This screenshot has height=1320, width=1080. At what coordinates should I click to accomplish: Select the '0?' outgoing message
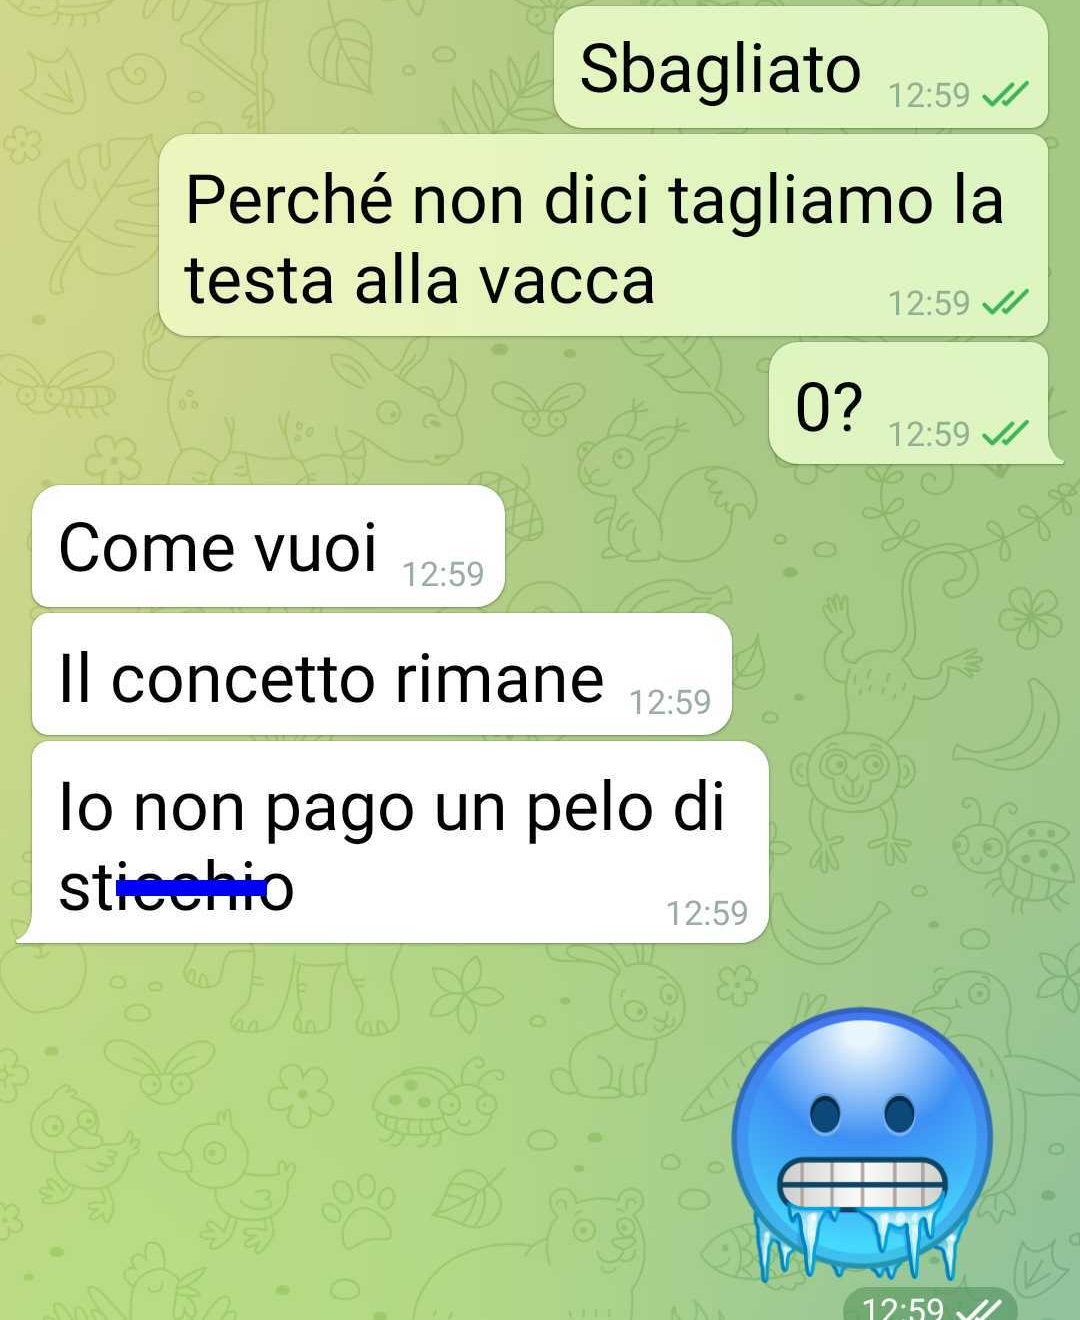tap(912, 403)
